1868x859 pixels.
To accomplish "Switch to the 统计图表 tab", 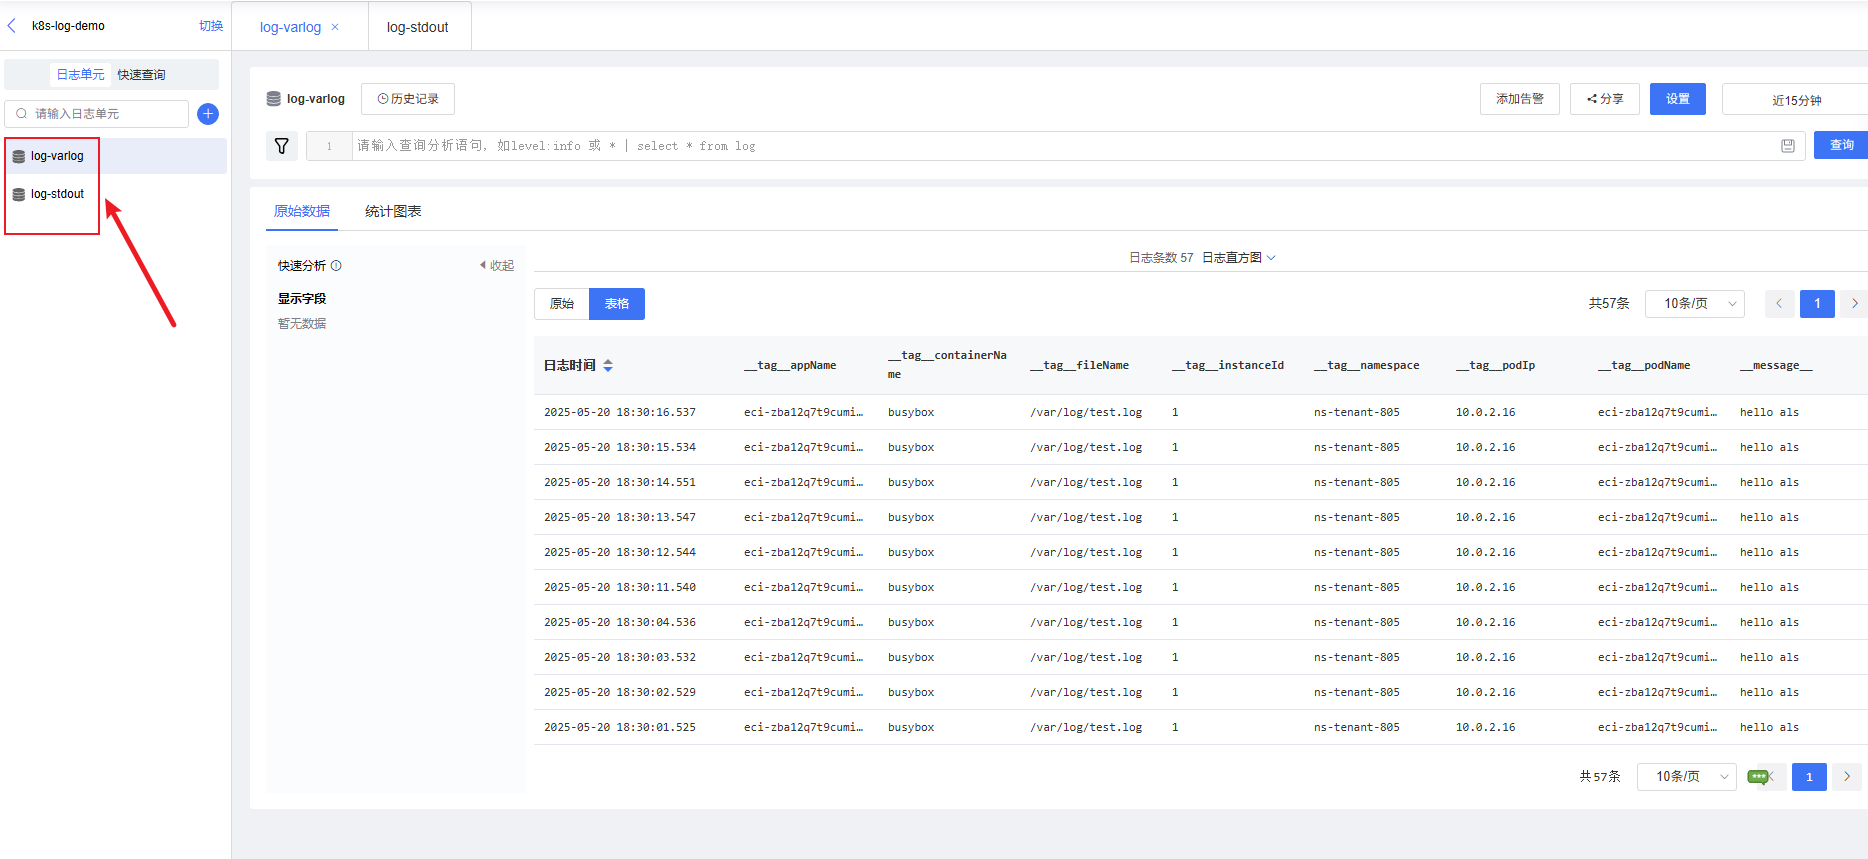I will 393,212.
